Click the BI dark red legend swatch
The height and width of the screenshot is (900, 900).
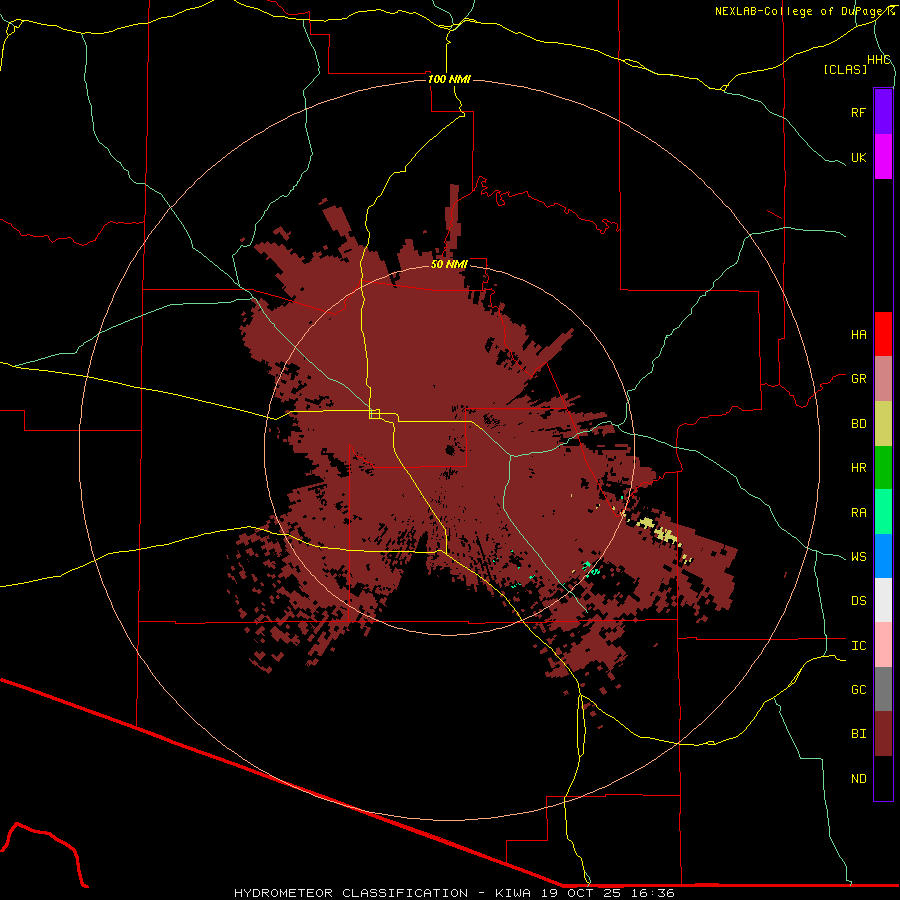click(883, 734)
